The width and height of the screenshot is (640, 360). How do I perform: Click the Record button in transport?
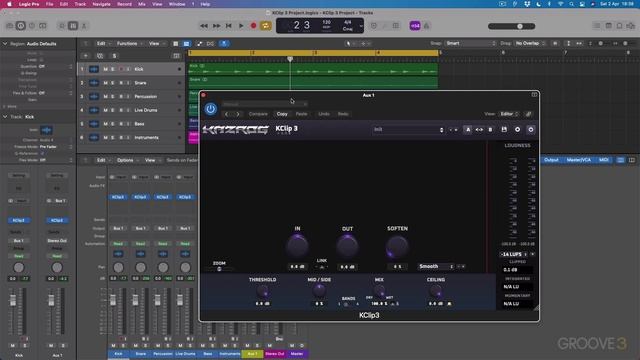coord(253,26)
